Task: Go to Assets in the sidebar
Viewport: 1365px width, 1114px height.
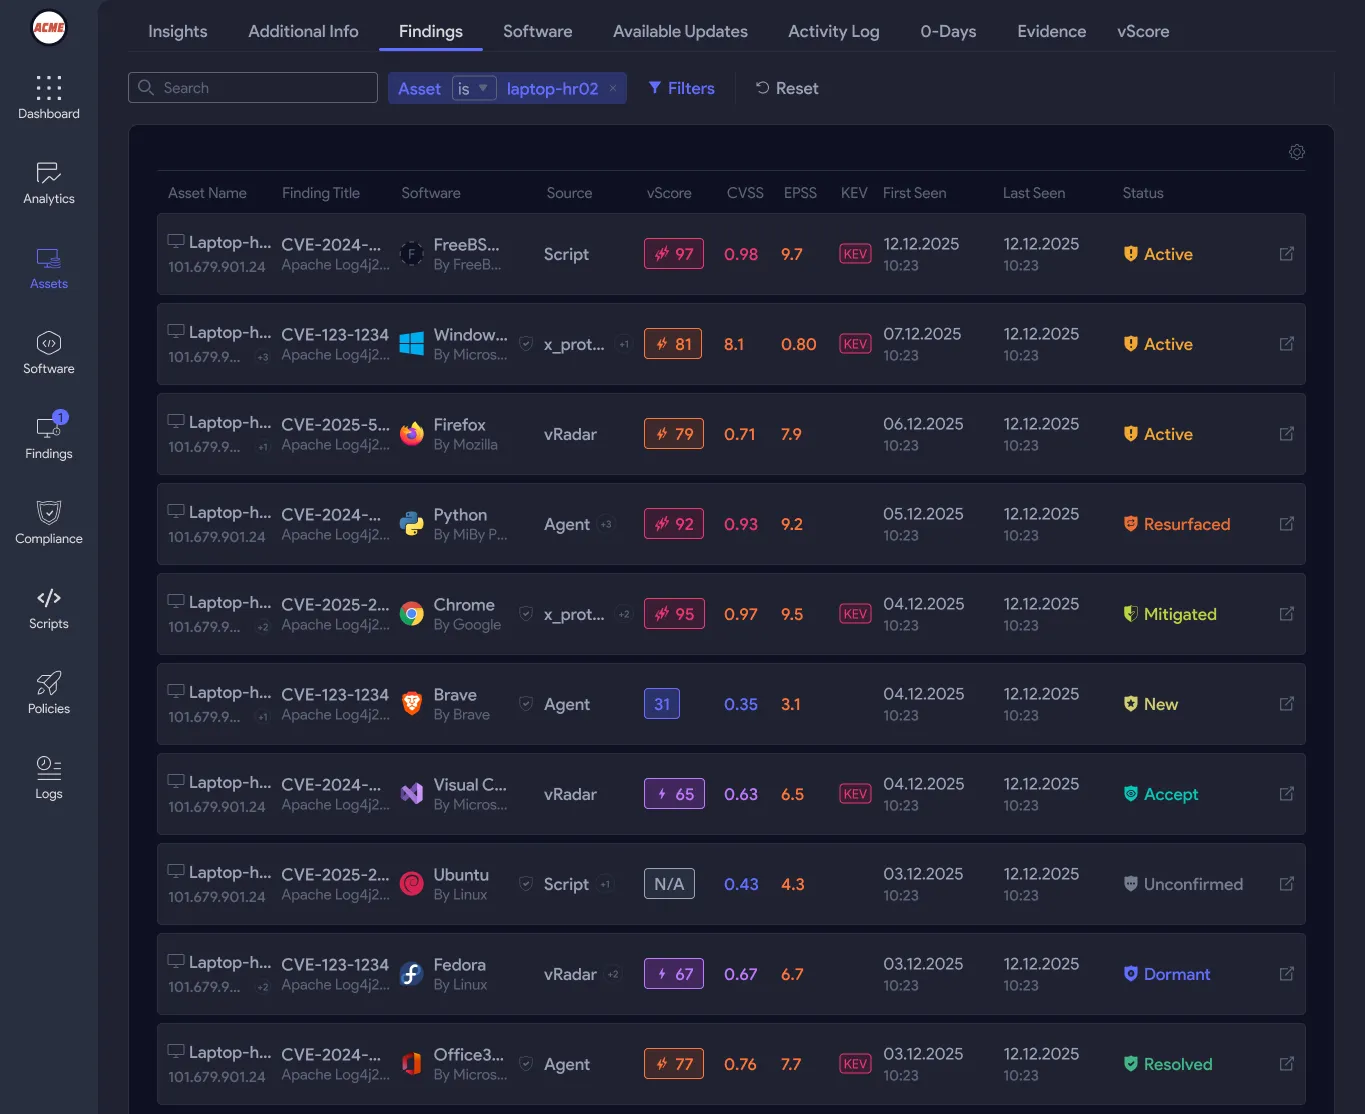Action: pos(48,268)
